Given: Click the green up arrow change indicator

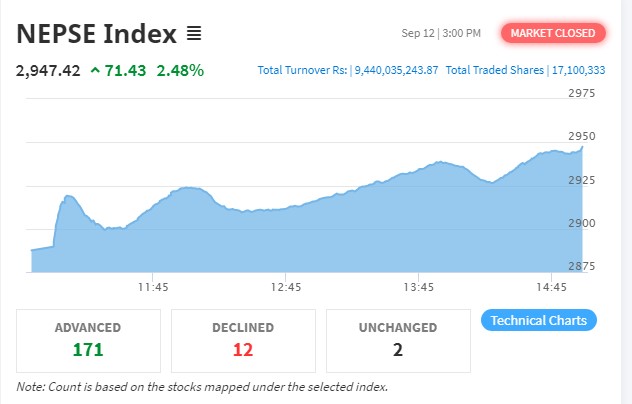Looking at the screenshot, I should (x=94, y=70).
